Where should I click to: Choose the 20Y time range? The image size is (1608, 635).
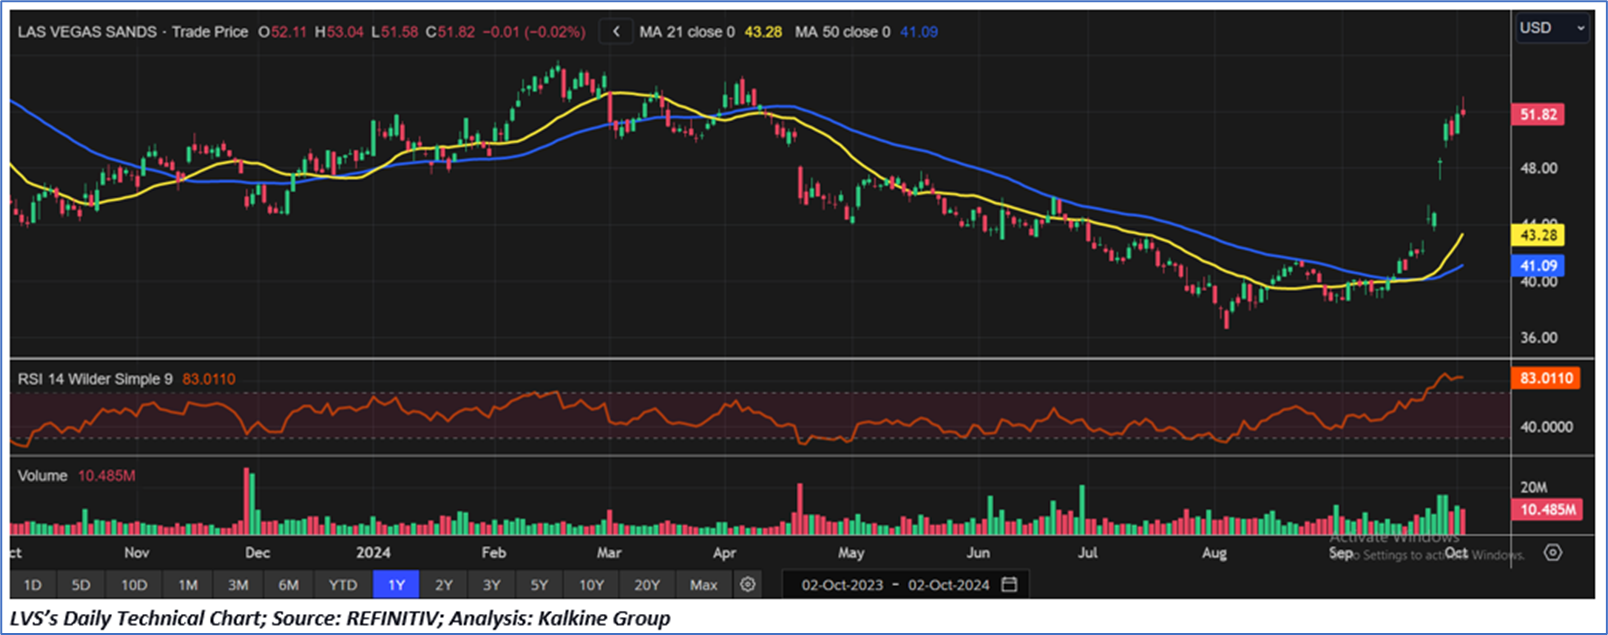(647, 585)
